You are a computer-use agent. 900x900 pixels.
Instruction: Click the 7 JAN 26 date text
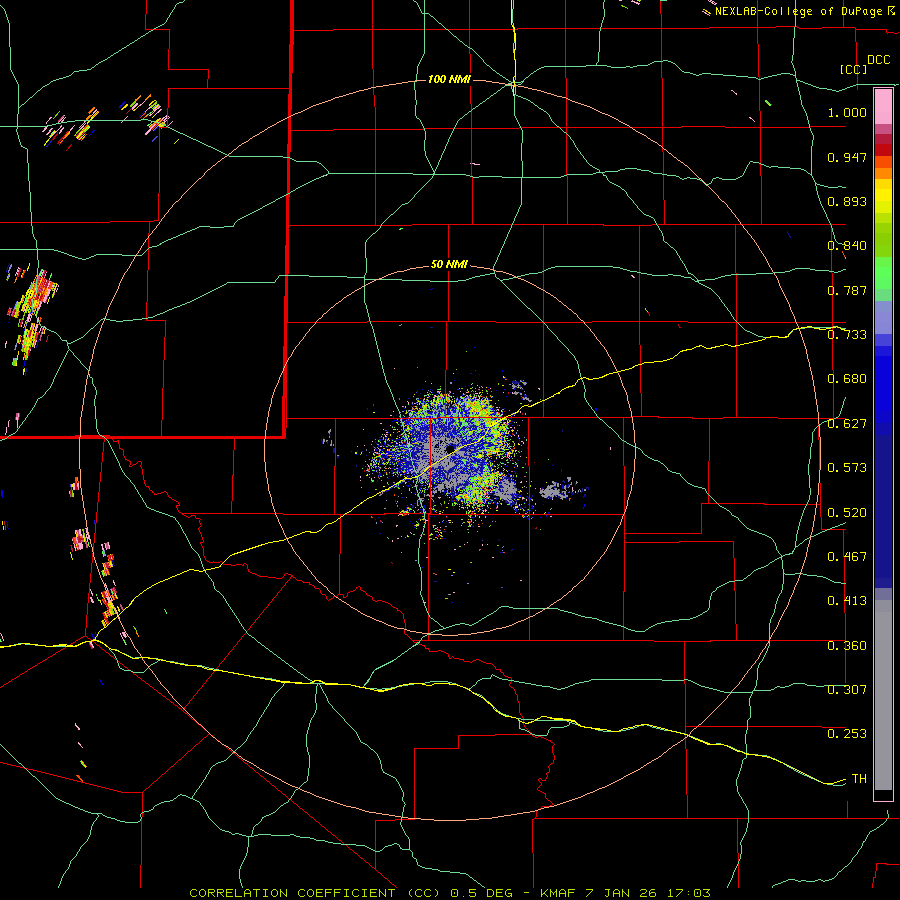click(x=621, y=893)
